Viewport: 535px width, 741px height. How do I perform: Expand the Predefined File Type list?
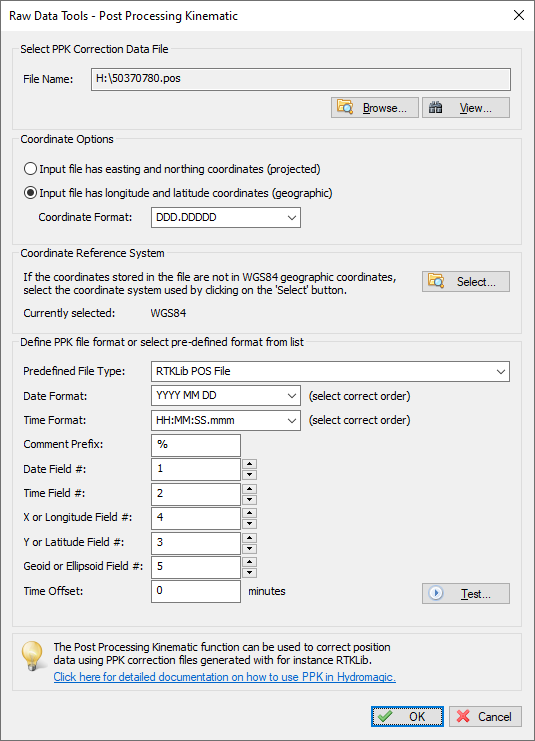tap(330, 371)
